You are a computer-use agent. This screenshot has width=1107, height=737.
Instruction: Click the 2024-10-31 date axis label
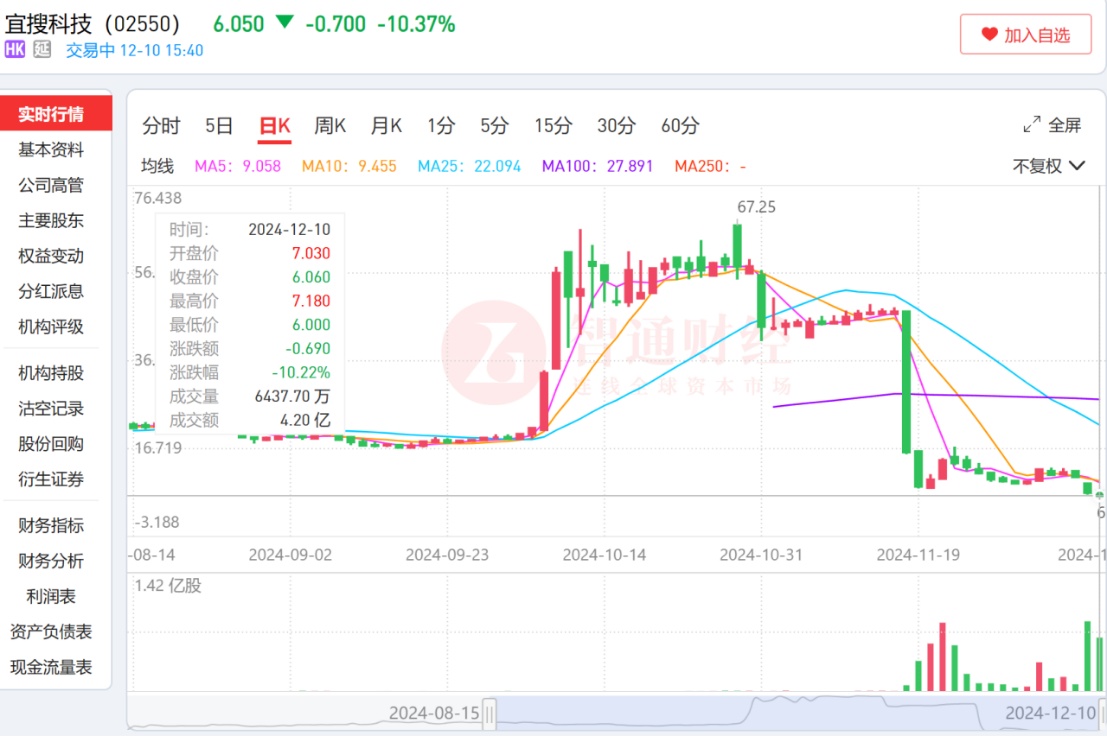pyautogui.click(x=761, y=555)
